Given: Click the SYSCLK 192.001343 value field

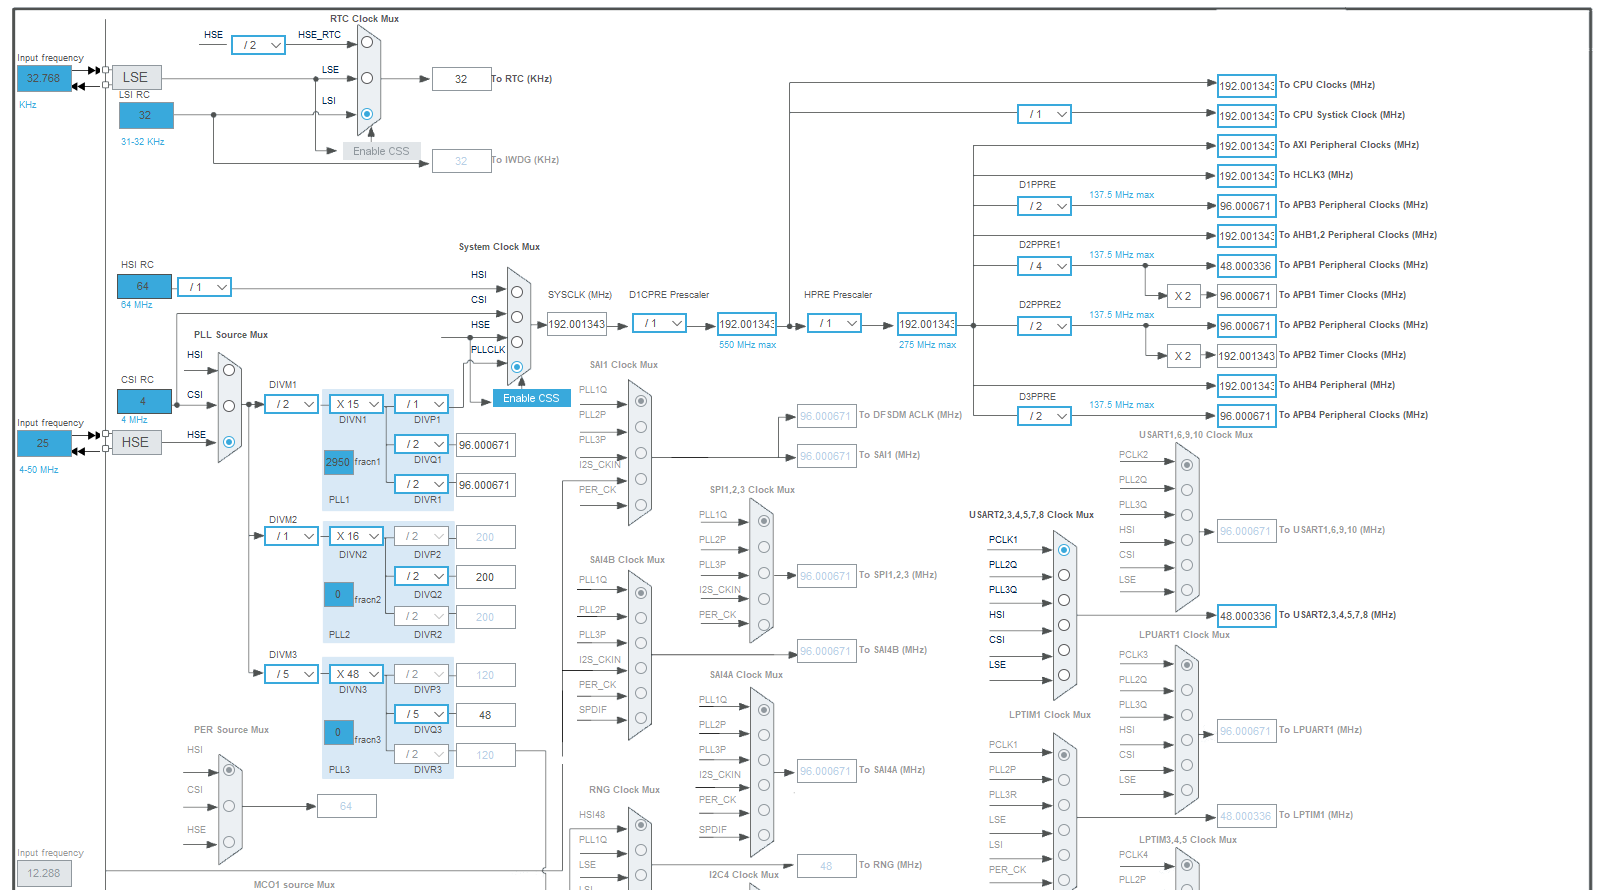Looking at the screenshot, I should click(576, 324).
